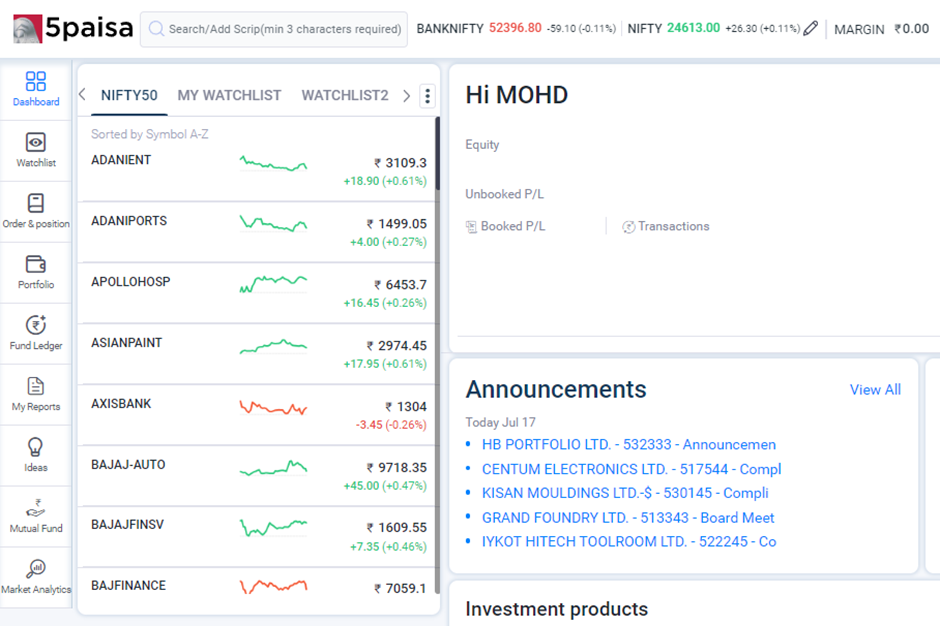
Task: Open the watchlist three-dot options menu
Action: [427, 95]
